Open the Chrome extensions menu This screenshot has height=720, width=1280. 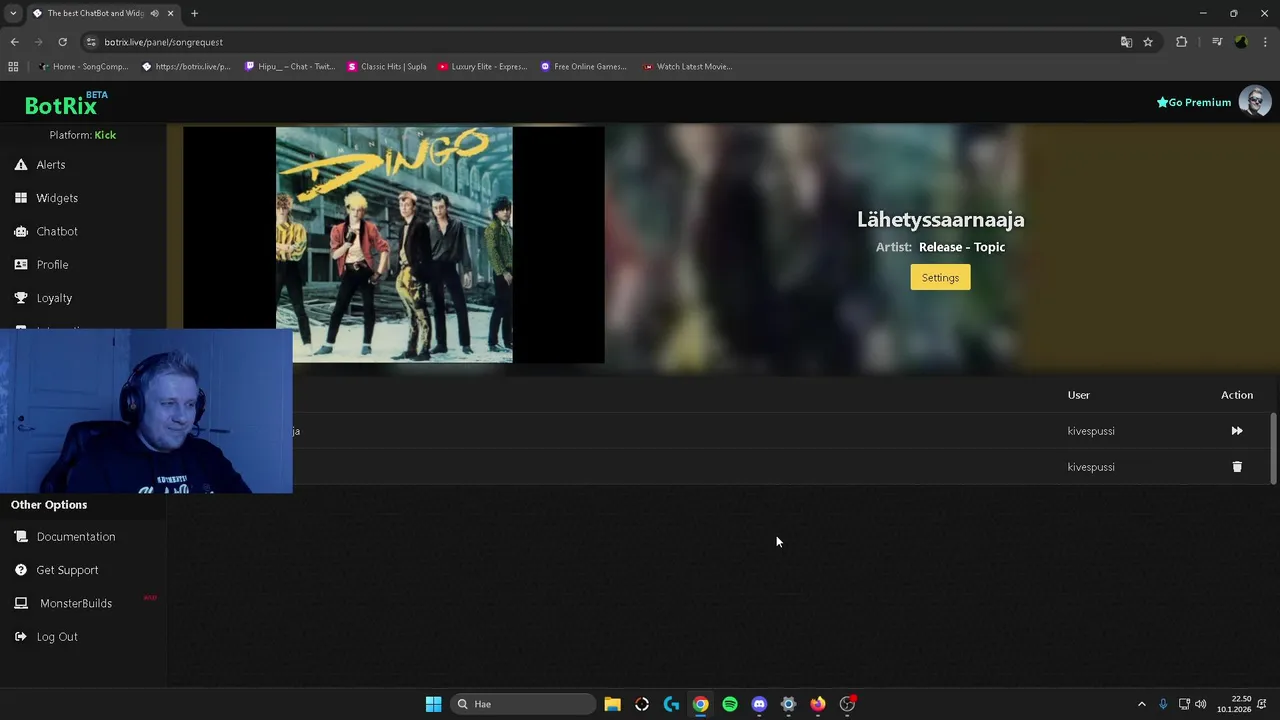1181,42
